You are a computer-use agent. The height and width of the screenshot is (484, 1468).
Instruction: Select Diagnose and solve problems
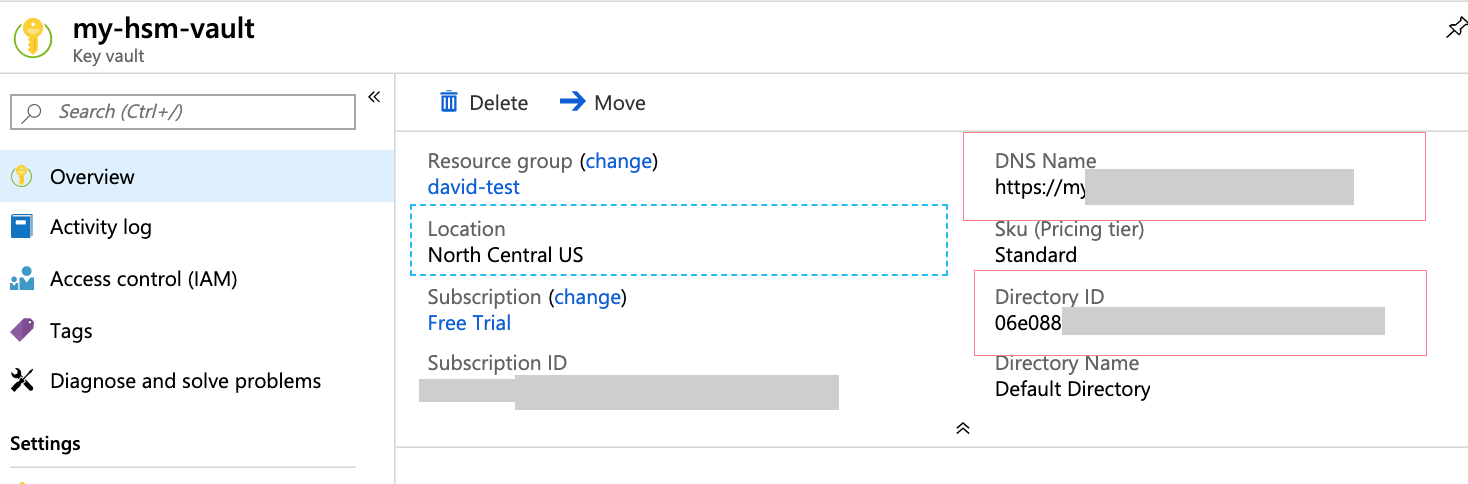(x=185, y=381)
